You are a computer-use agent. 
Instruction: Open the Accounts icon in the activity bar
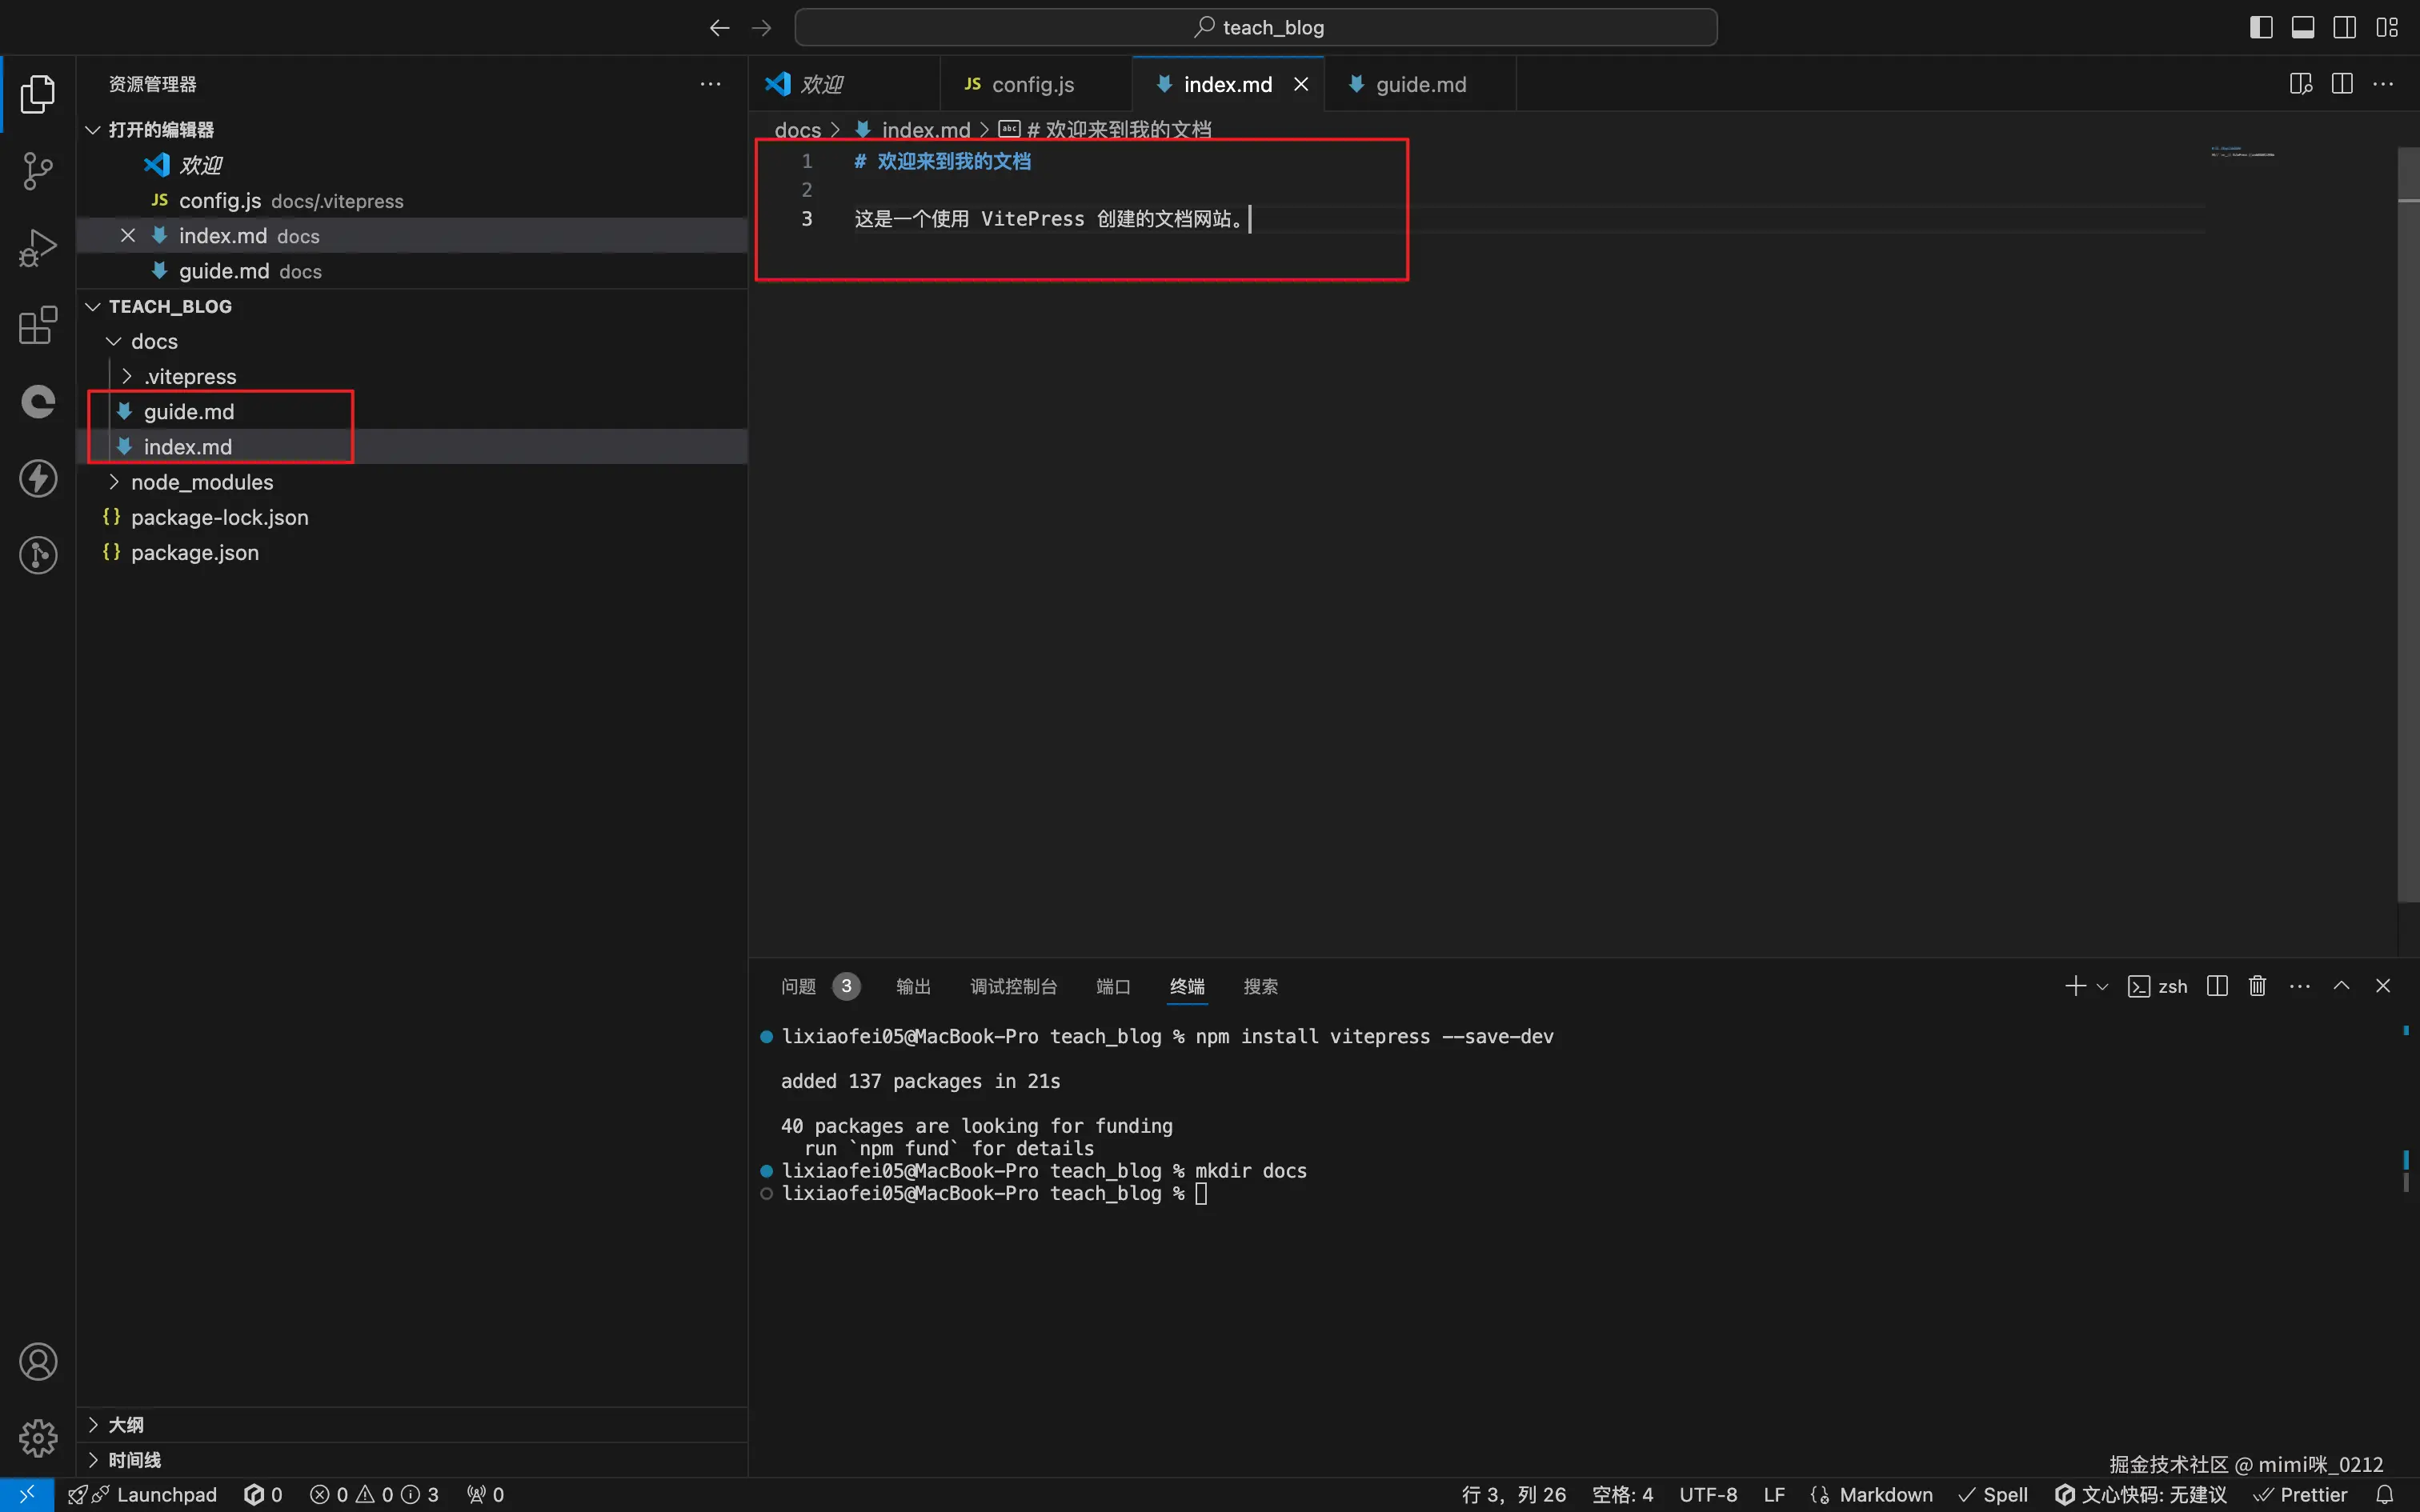pos(37,1362)
